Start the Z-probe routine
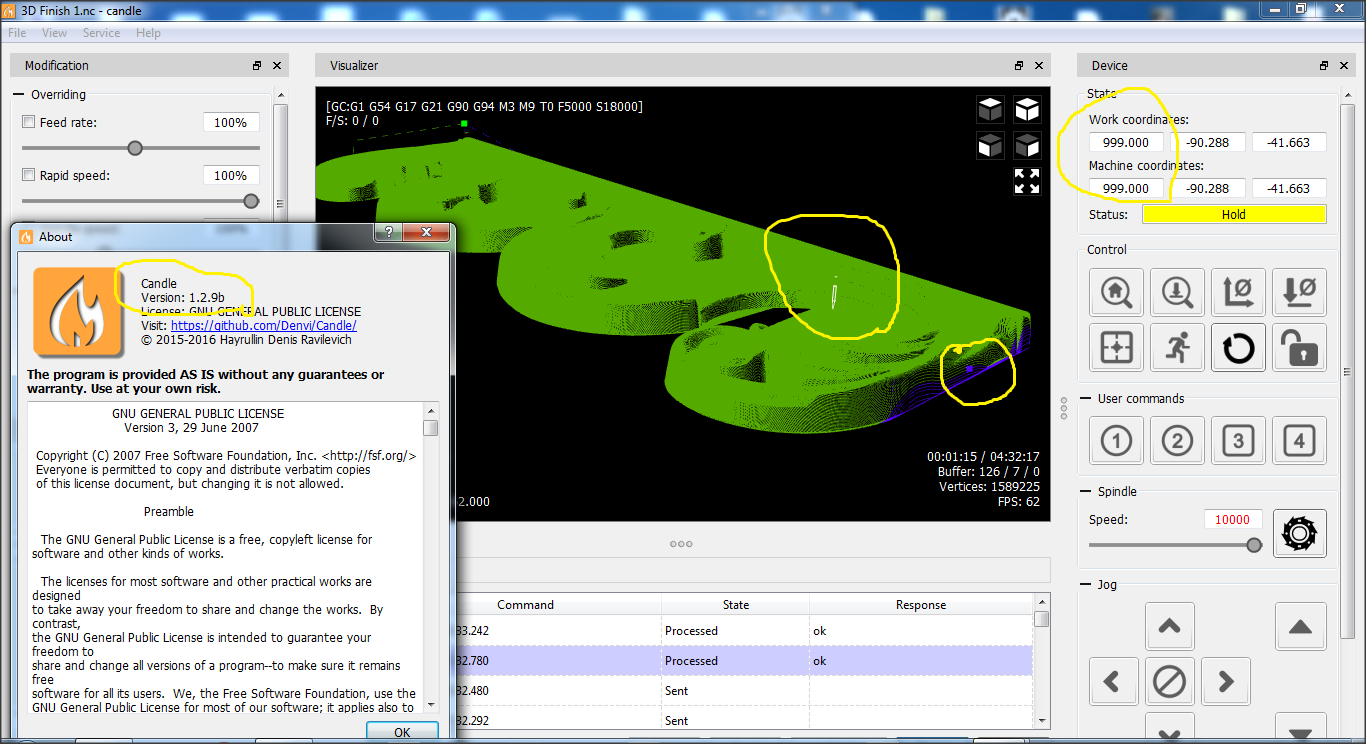 (x=1177, y=293)
